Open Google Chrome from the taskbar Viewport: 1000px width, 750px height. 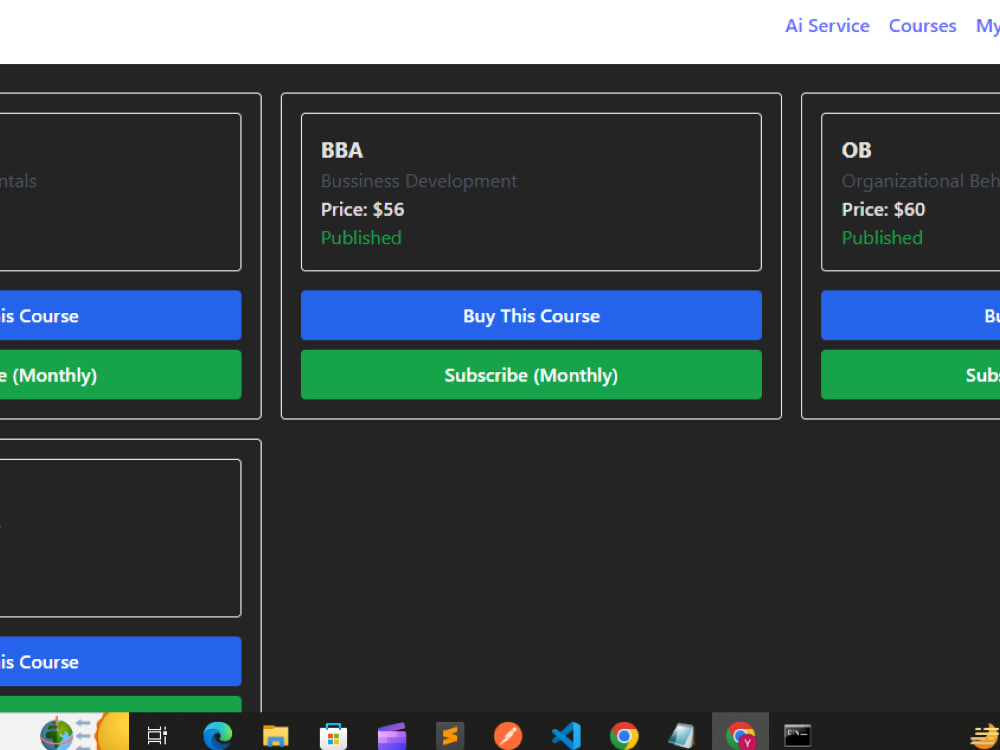point(624,735)
